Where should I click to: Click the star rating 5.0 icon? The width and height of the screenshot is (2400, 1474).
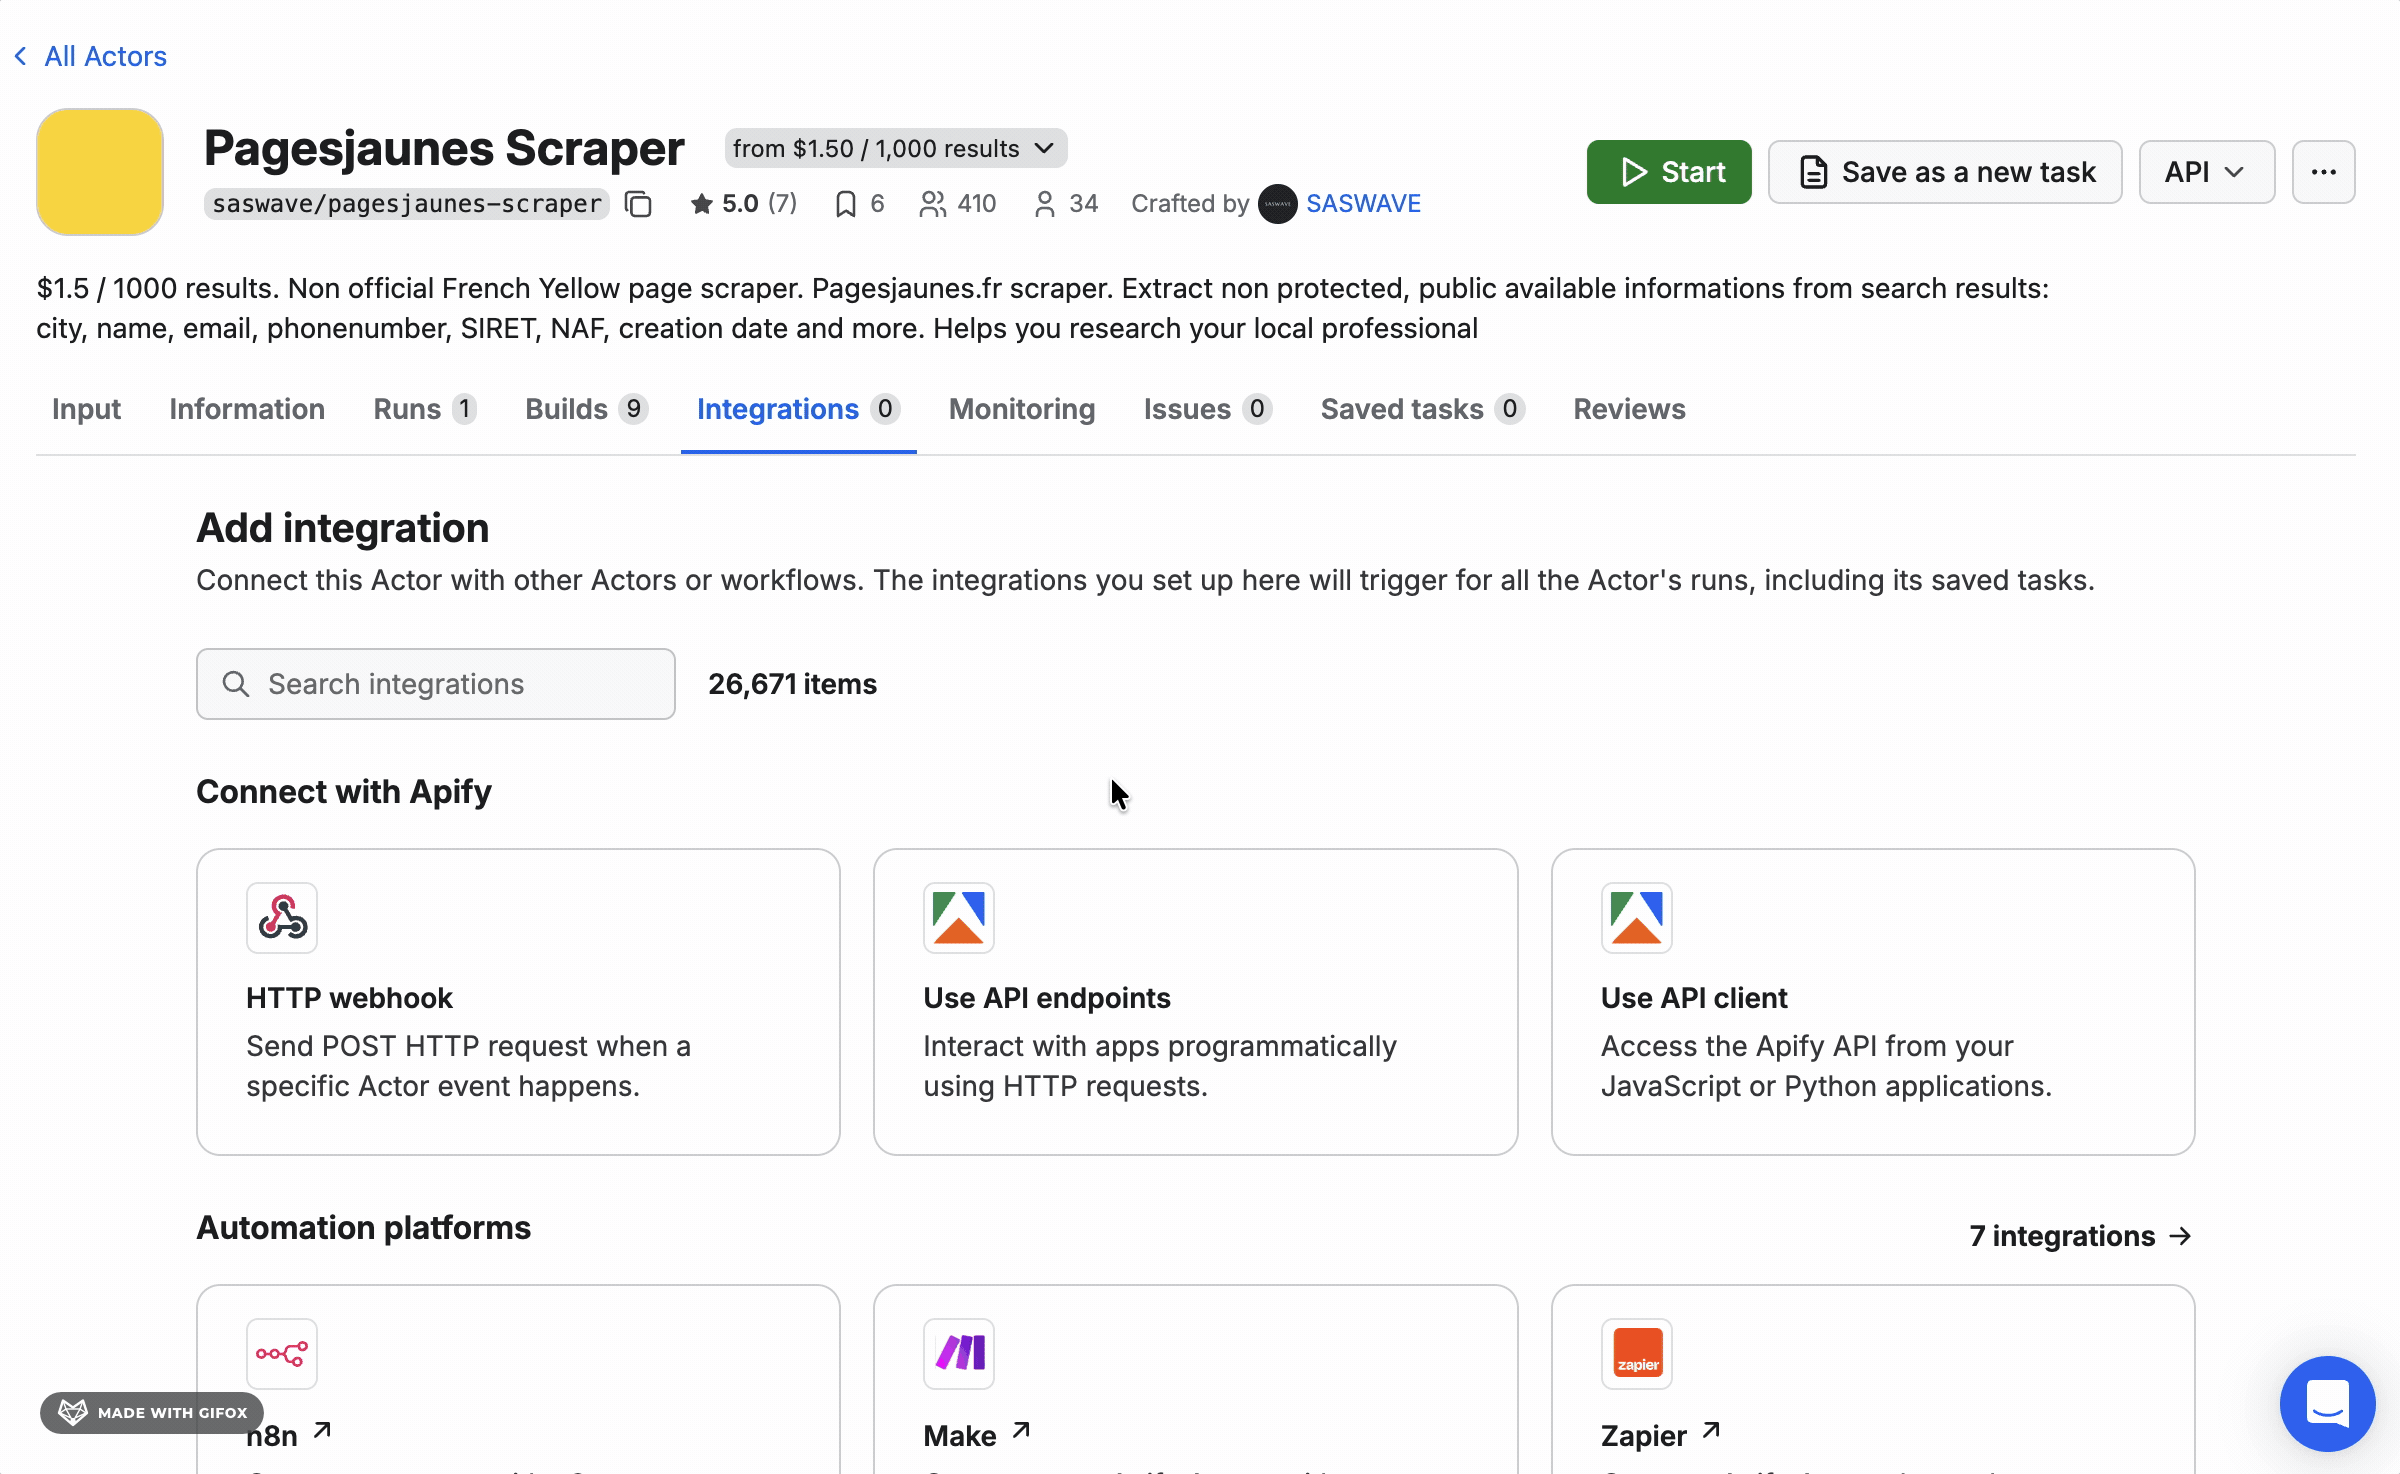tap(702, 204)
